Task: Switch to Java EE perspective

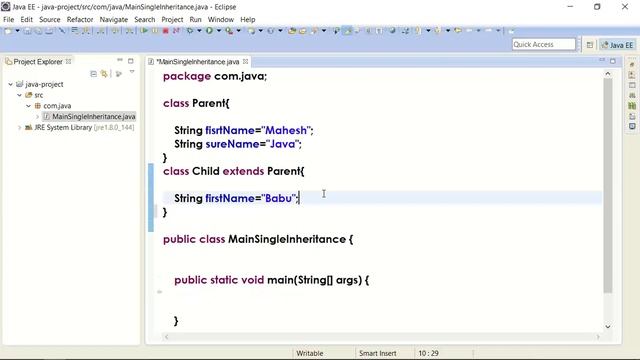Action: 617,45
